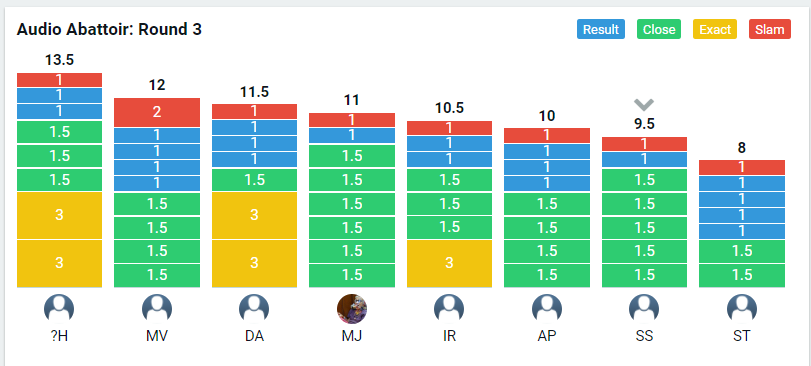The image size is (811, 366).
Task: Click the MJ player name label
Action: (352, 336)
